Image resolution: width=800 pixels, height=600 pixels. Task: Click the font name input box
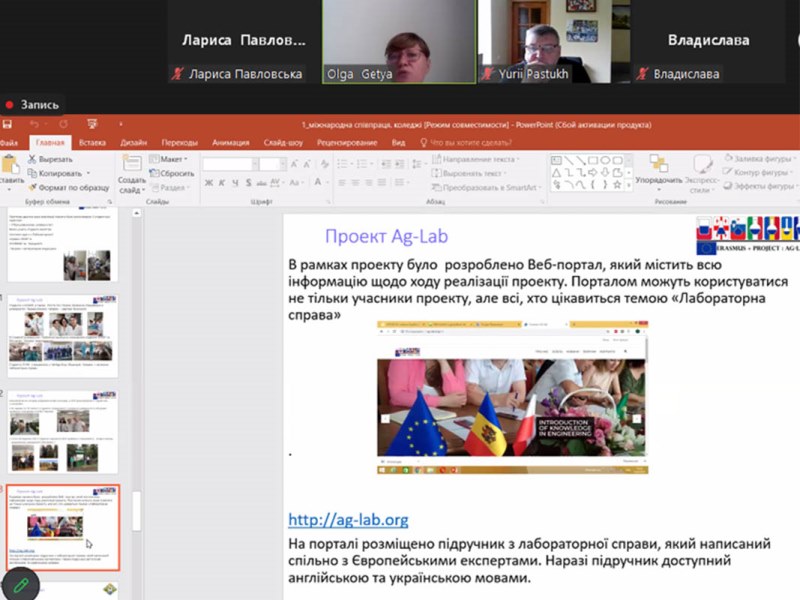(x=229, y=164)
